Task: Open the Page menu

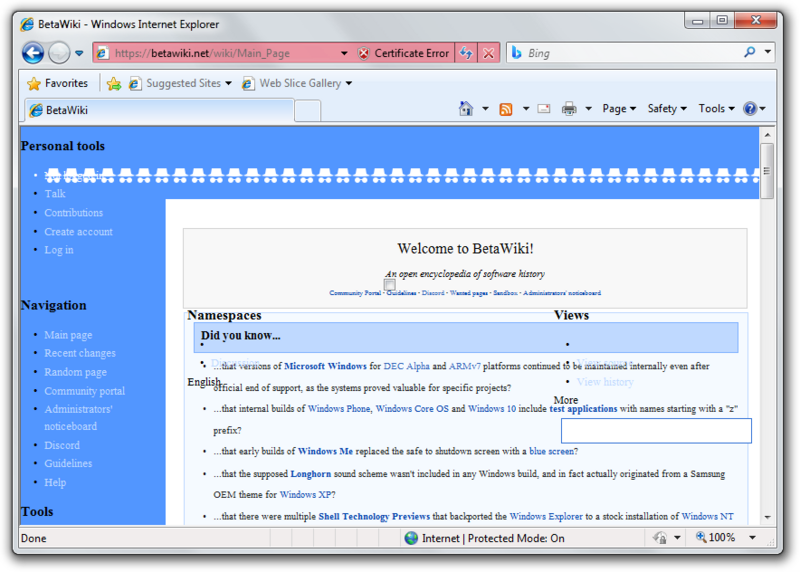Action: (619, 108)
